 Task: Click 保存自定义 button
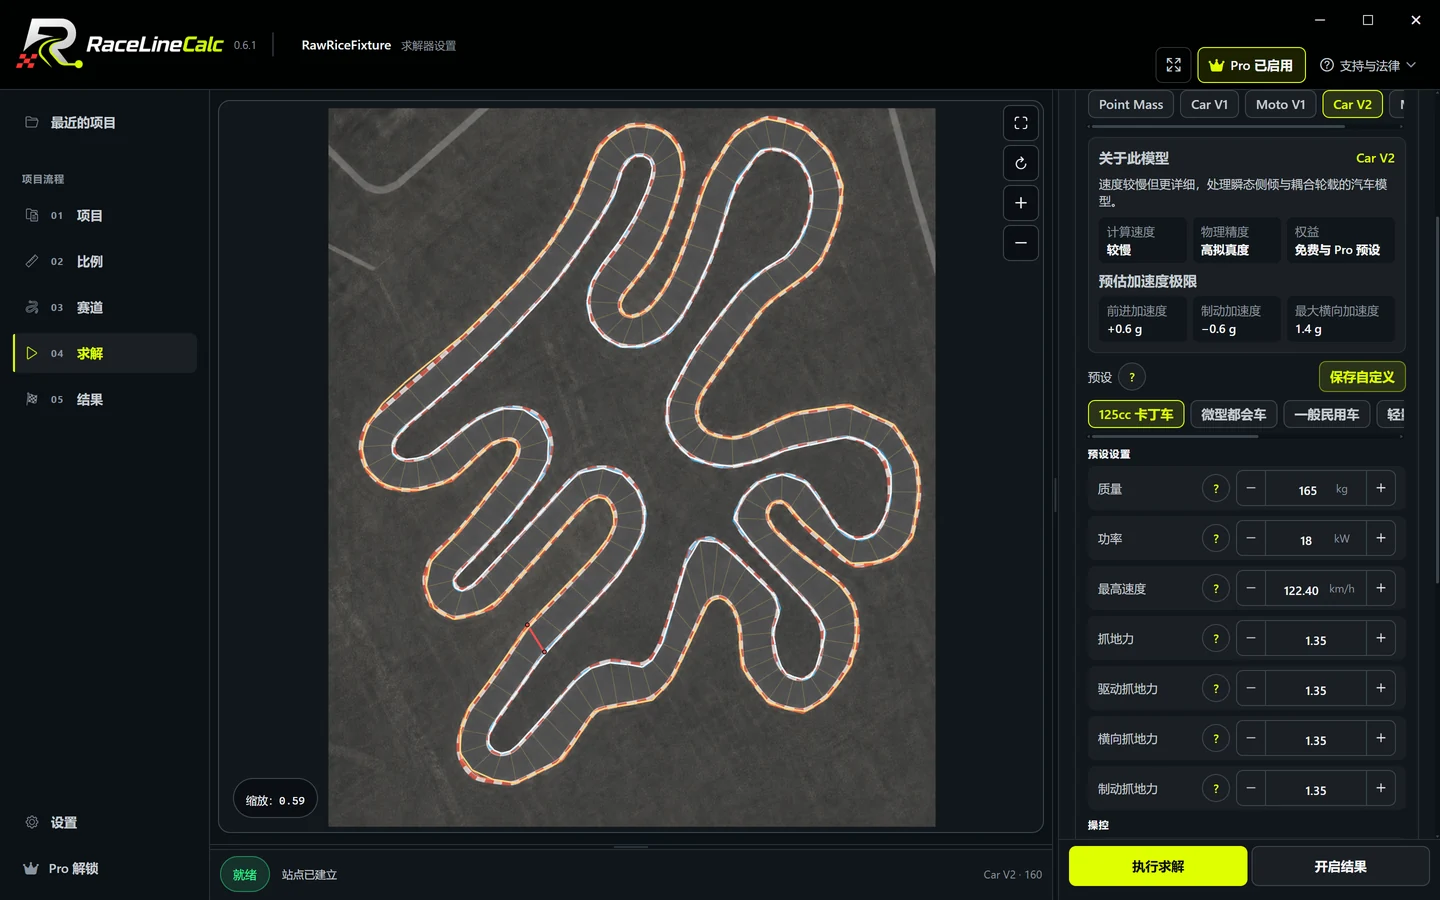[x=1362, y=377]
